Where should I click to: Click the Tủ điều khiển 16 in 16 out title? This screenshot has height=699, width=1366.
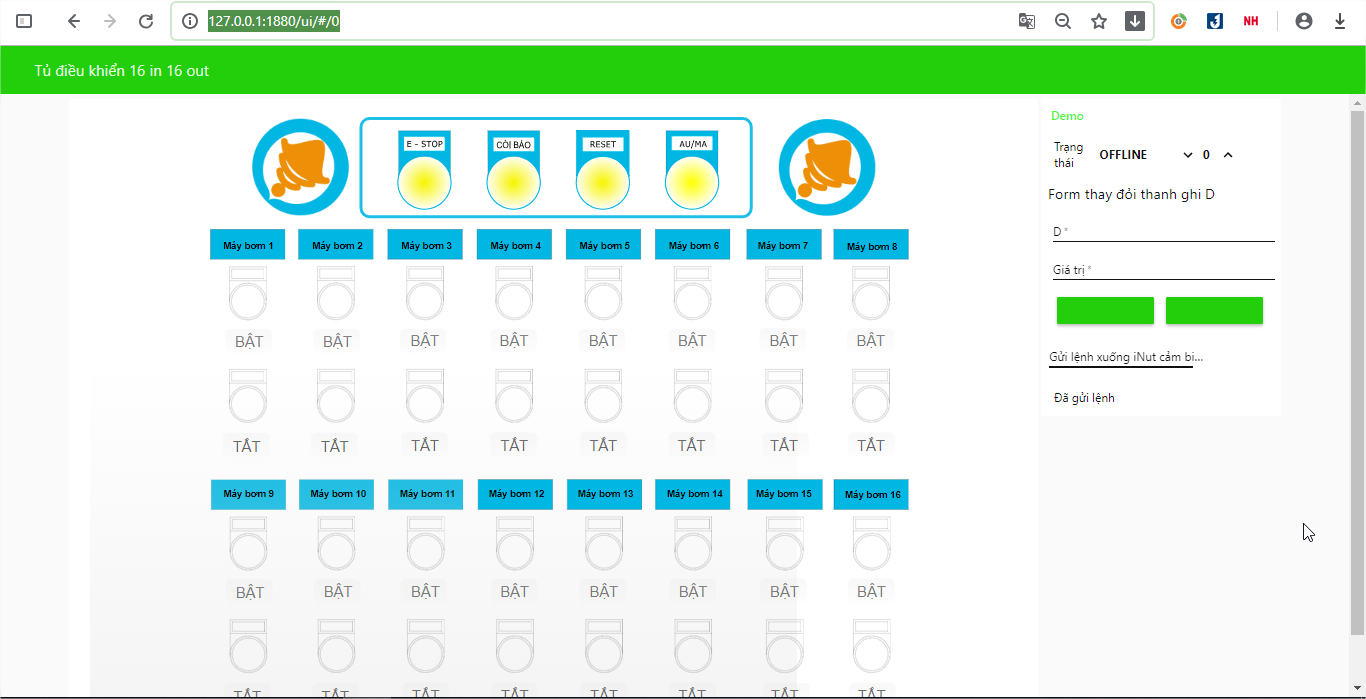[122, 71]
